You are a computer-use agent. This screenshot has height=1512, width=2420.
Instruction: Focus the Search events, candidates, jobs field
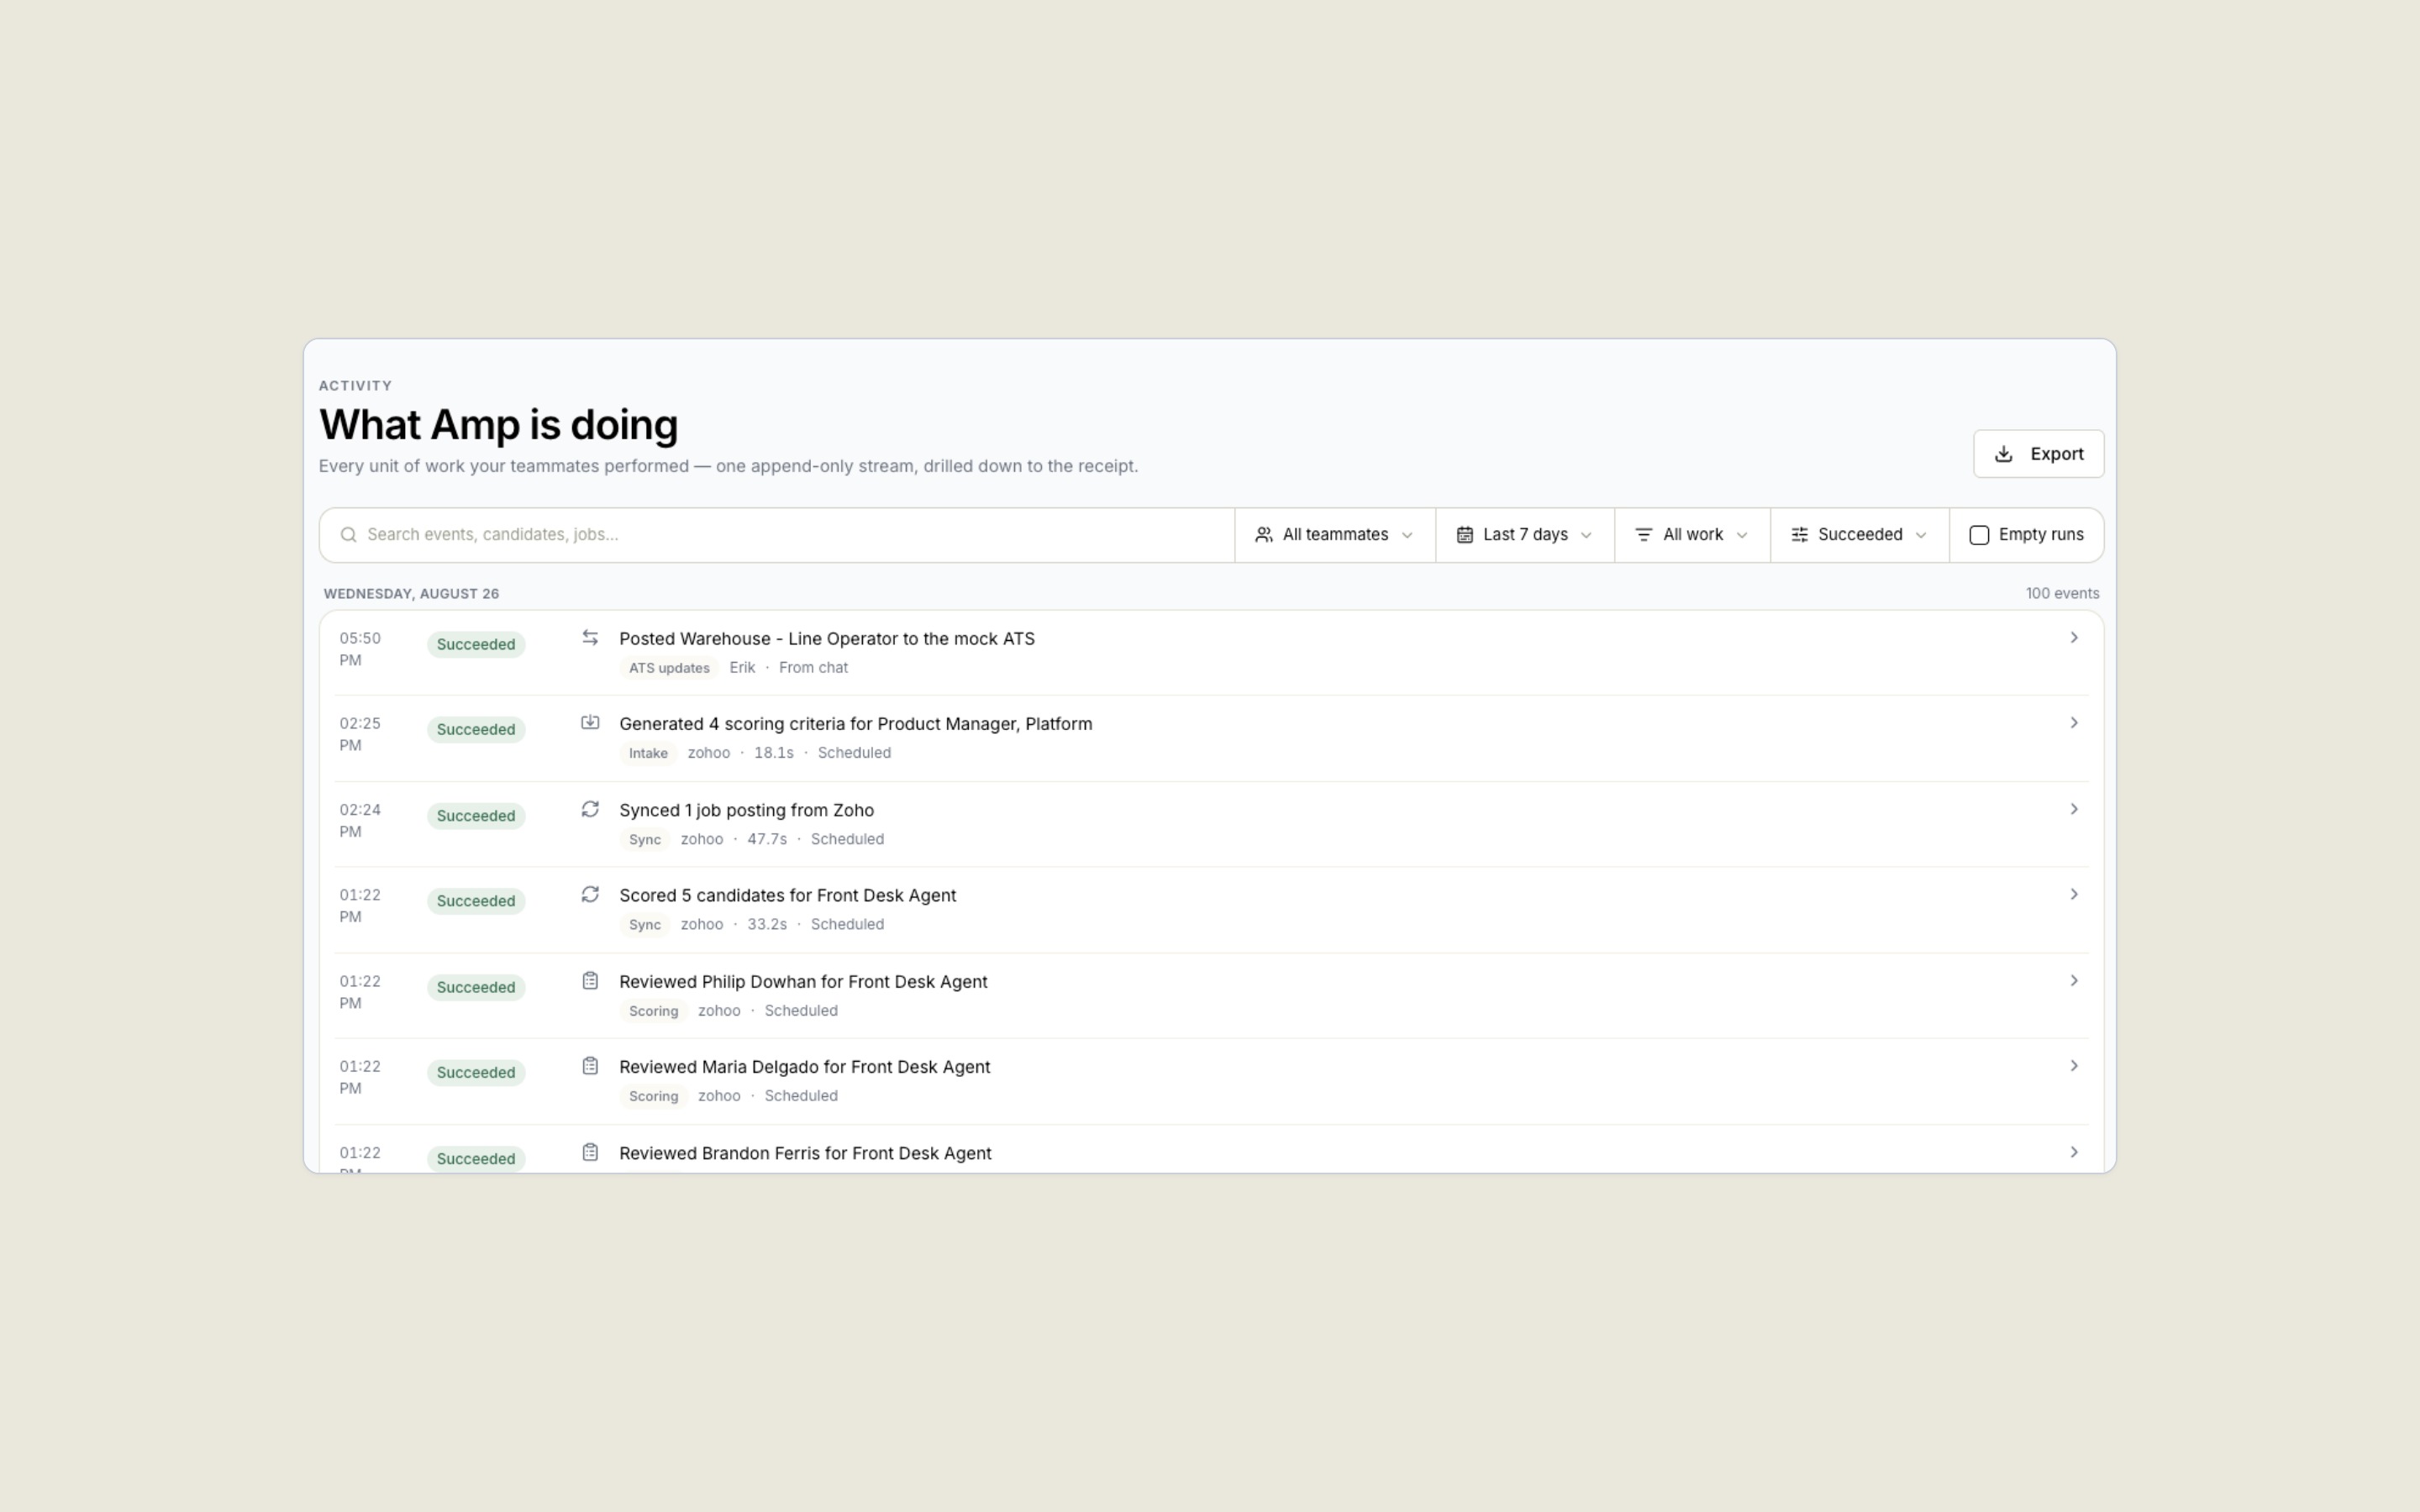coord(777,535)
